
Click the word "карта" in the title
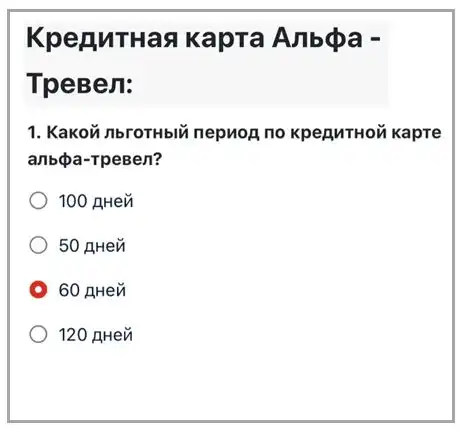(x=225, y=40)
